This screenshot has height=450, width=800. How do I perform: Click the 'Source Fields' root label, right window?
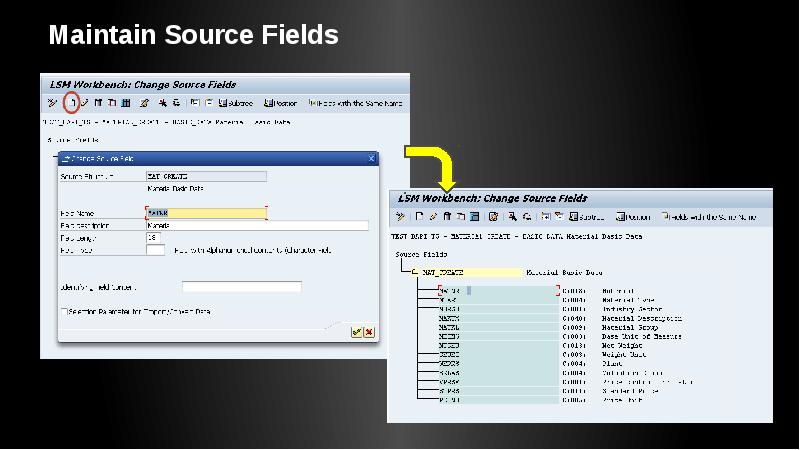(x=421, y=254)
